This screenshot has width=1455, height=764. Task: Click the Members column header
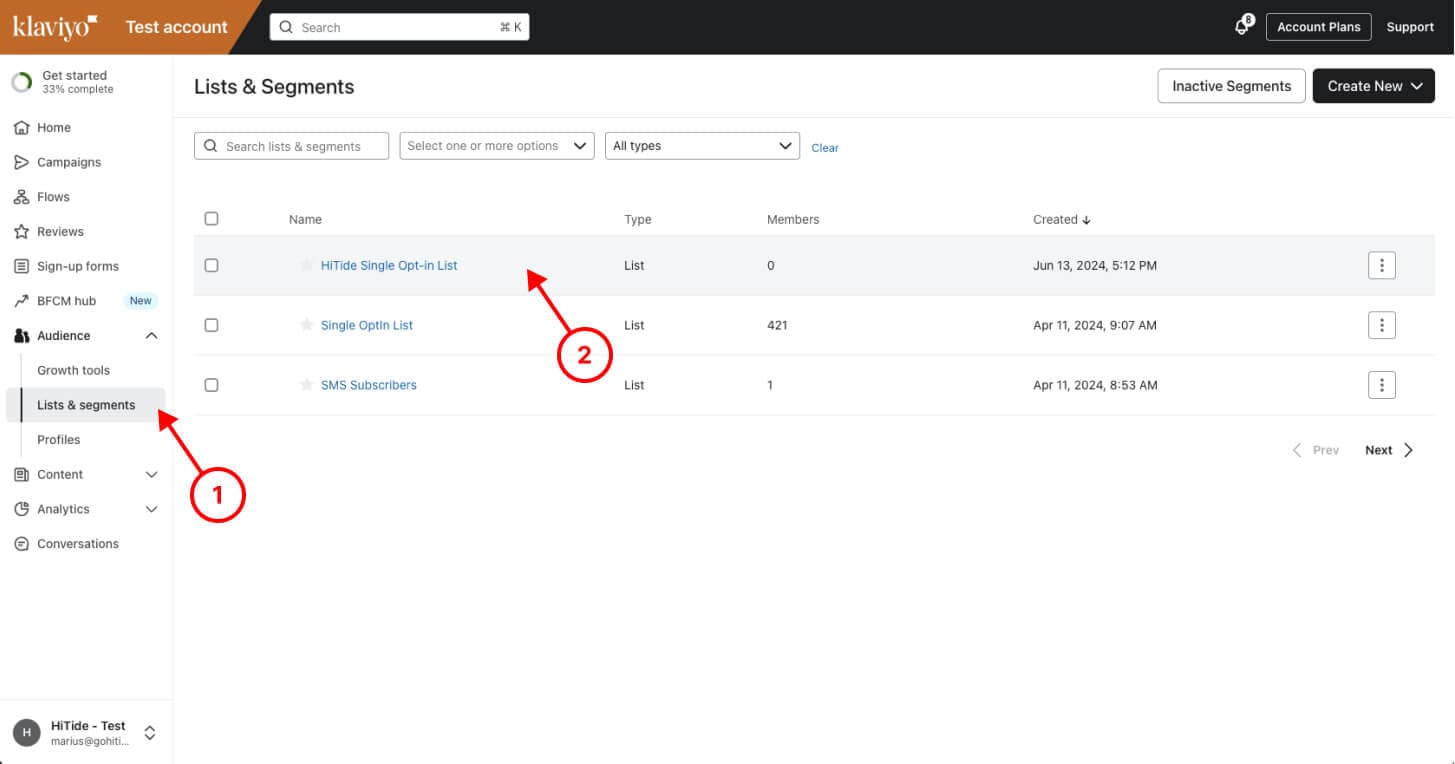click(x=793, y=219)
